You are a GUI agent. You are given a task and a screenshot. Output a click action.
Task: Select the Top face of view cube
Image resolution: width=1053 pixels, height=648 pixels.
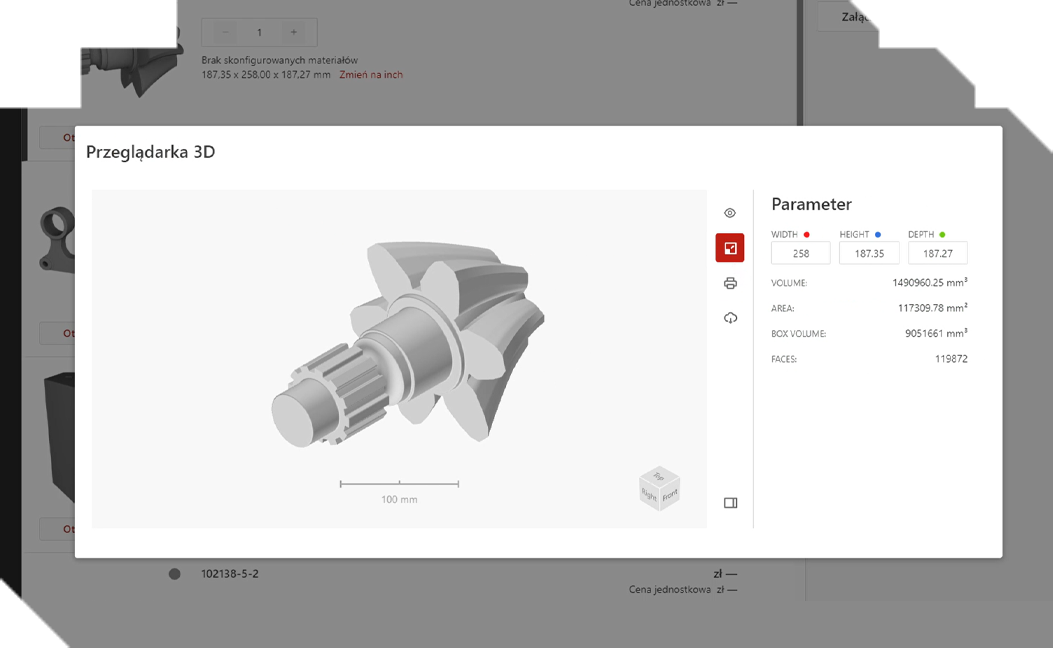[659, 476]
